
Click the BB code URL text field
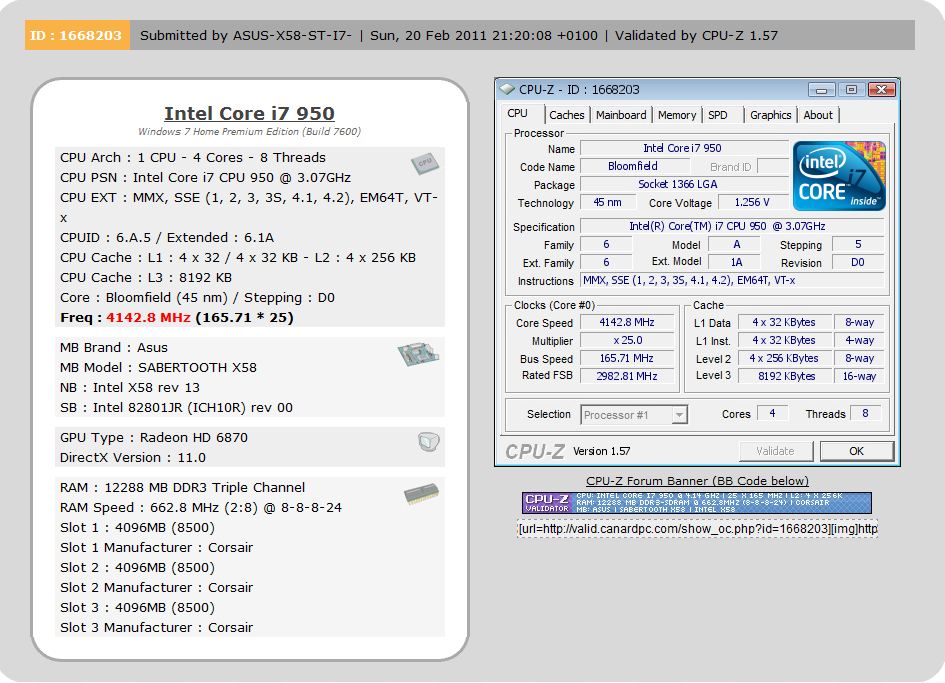point(697,528)
